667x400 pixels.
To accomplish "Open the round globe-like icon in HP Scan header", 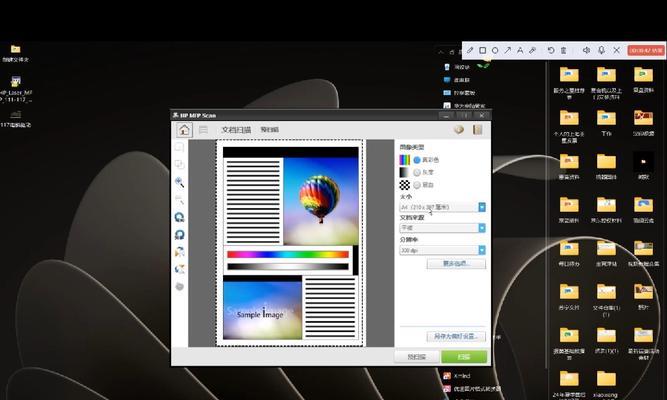I will tap(459, 129).
